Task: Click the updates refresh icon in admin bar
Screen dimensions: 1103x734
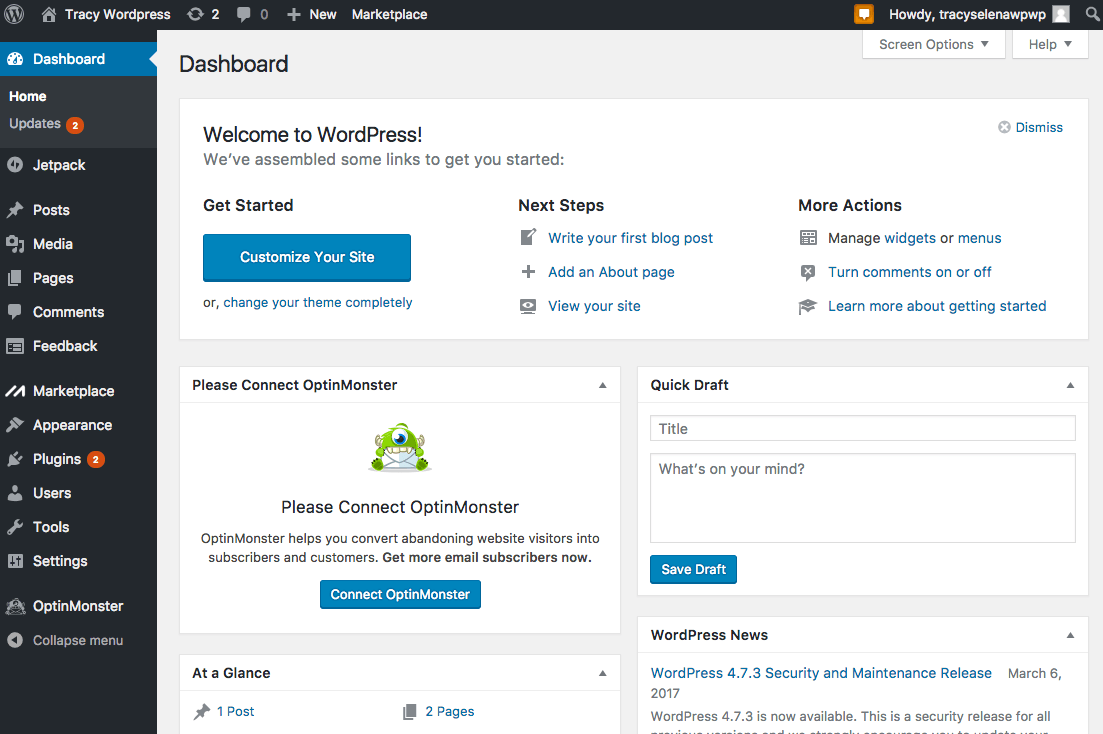Action: [195, 14]
